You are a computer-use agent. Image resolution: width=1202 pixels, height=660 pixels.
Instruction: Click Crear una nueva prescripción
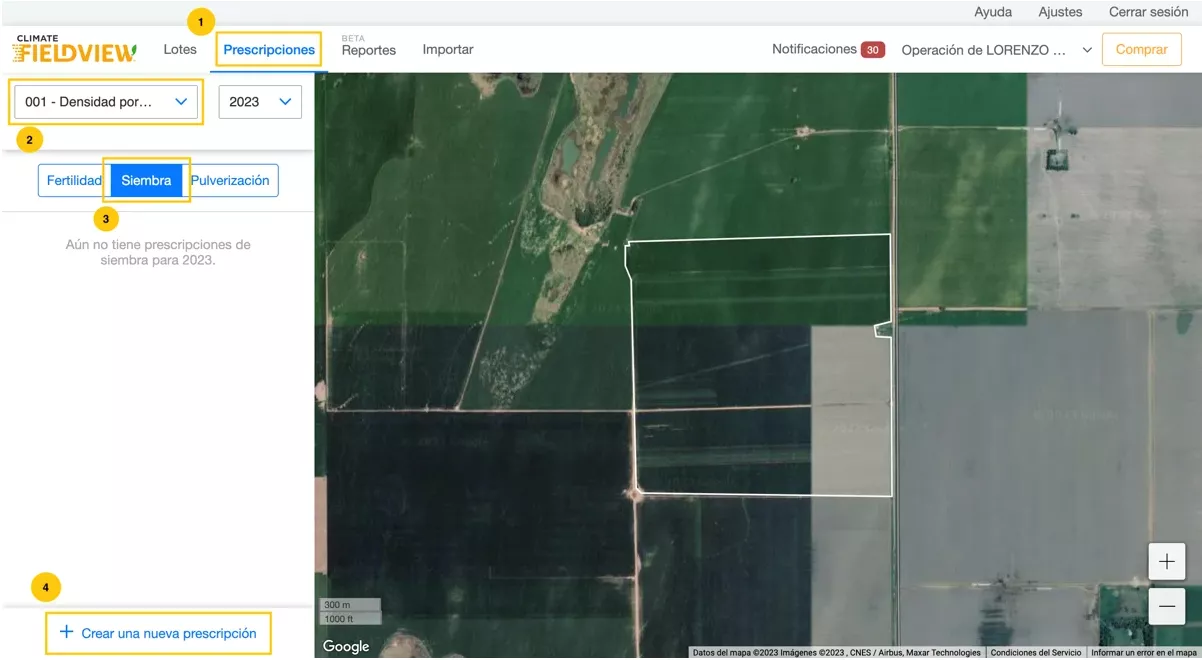(x=168, y=633)
